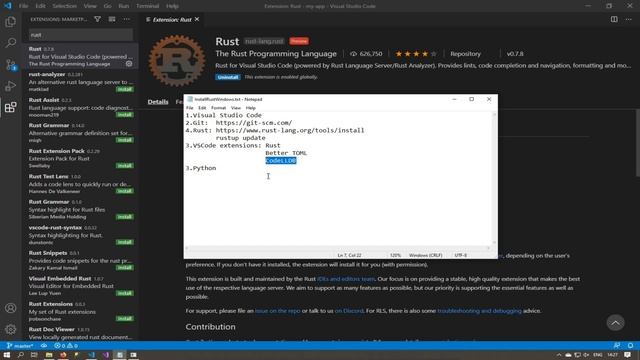
Task: Click the feedback icon in status bar
Action: (617, 346)
